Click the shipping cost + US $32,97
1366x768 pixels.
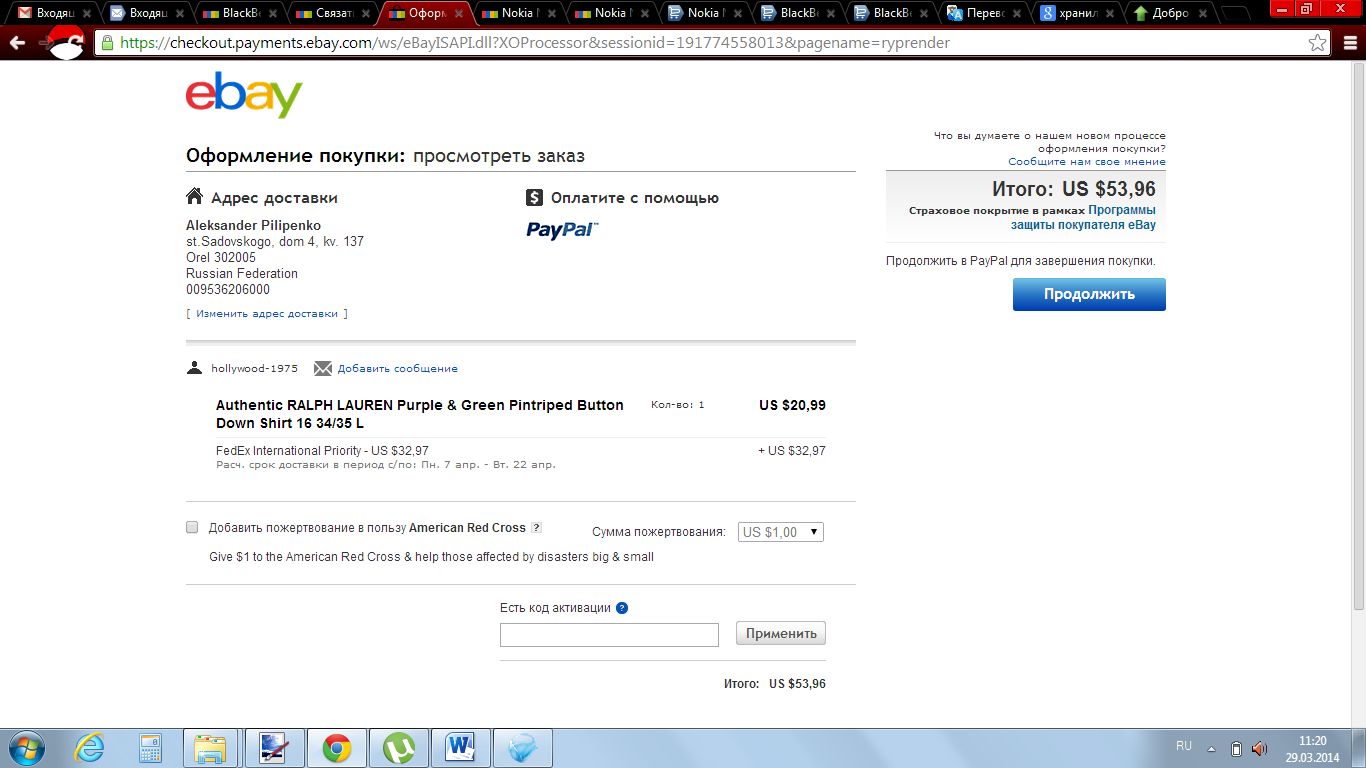(x=792, y=451)
